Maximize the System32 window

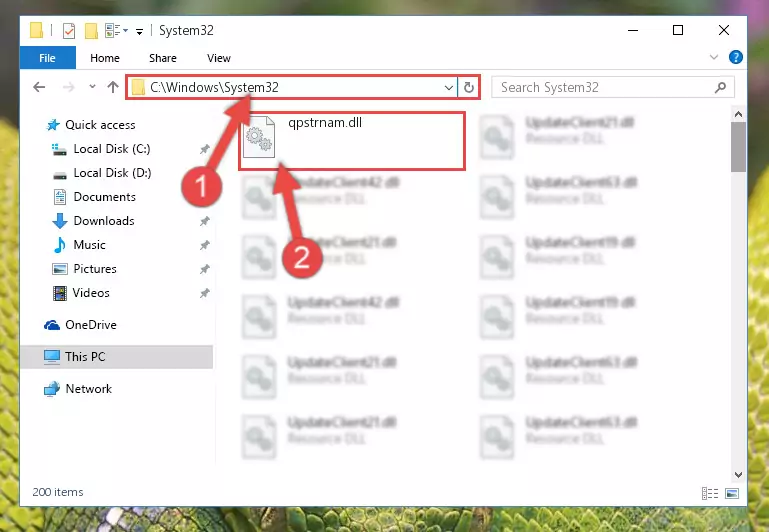[x=678, y=30]
